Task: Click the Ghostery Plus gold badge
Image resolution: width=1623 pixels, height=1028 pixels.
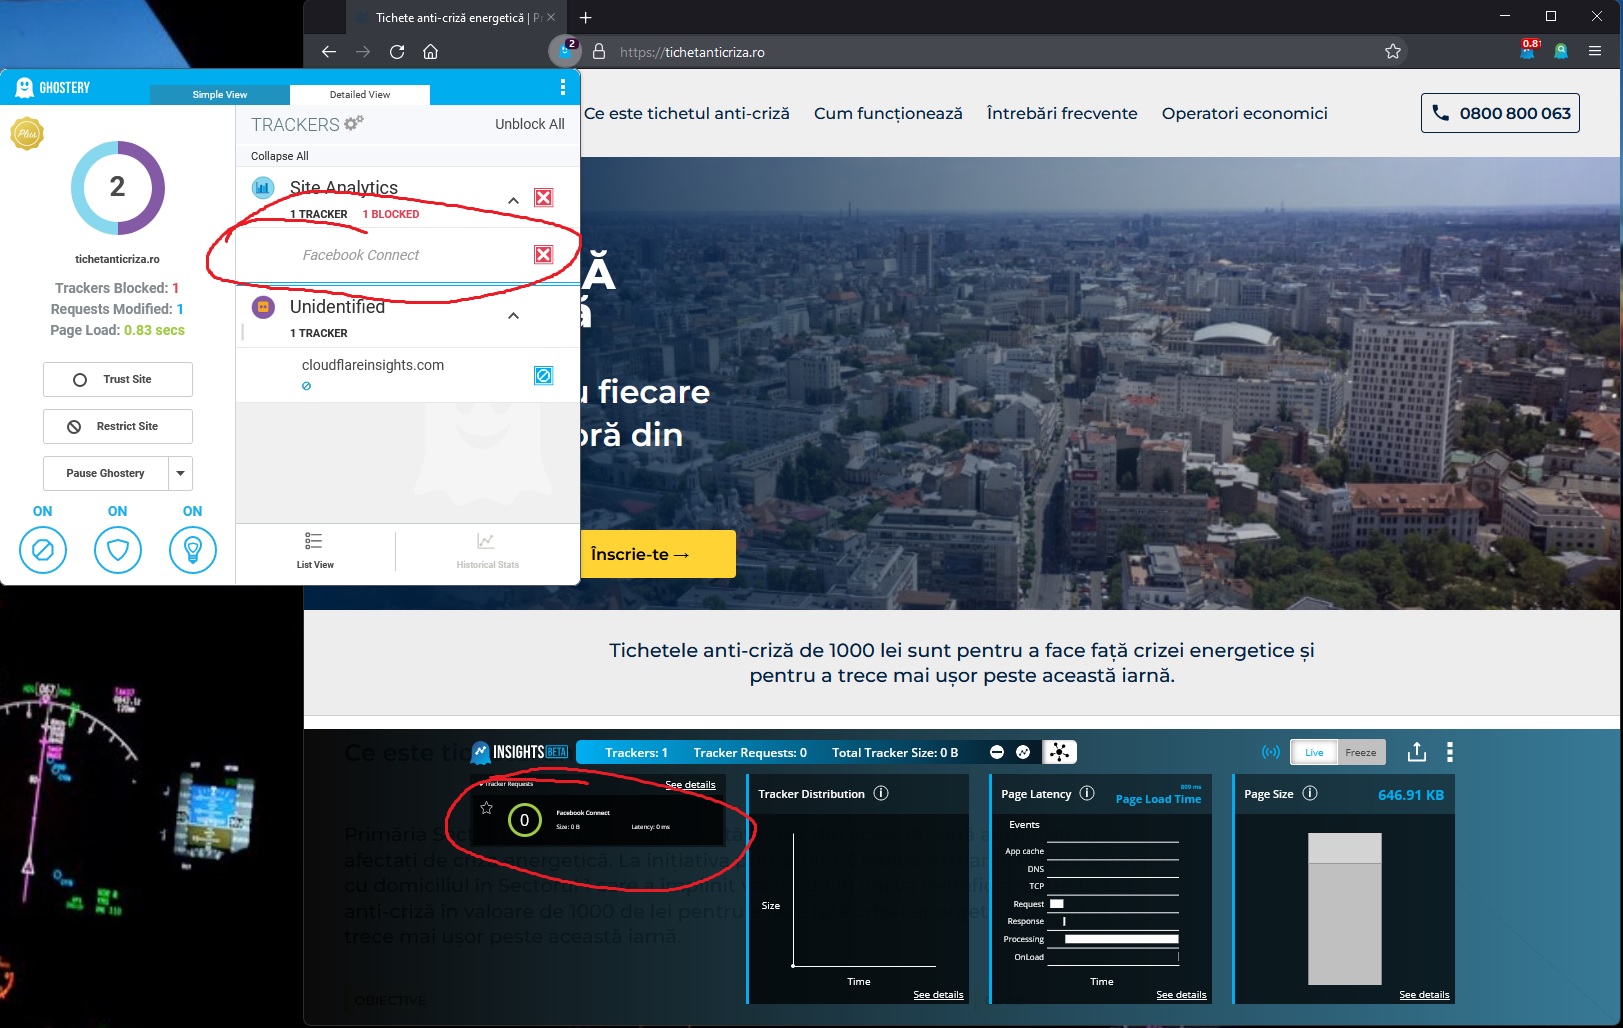Action: (27, 133)
